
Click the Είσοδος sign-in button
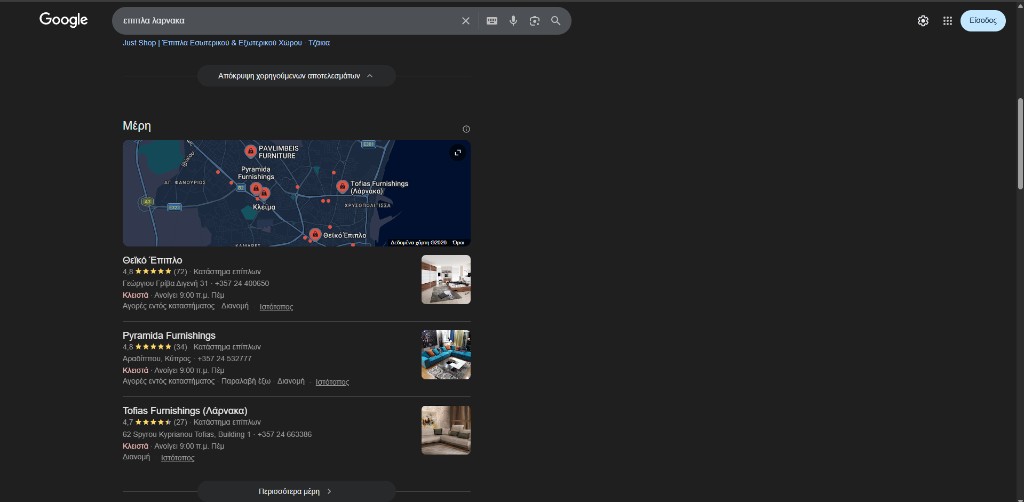pos(983,21)
